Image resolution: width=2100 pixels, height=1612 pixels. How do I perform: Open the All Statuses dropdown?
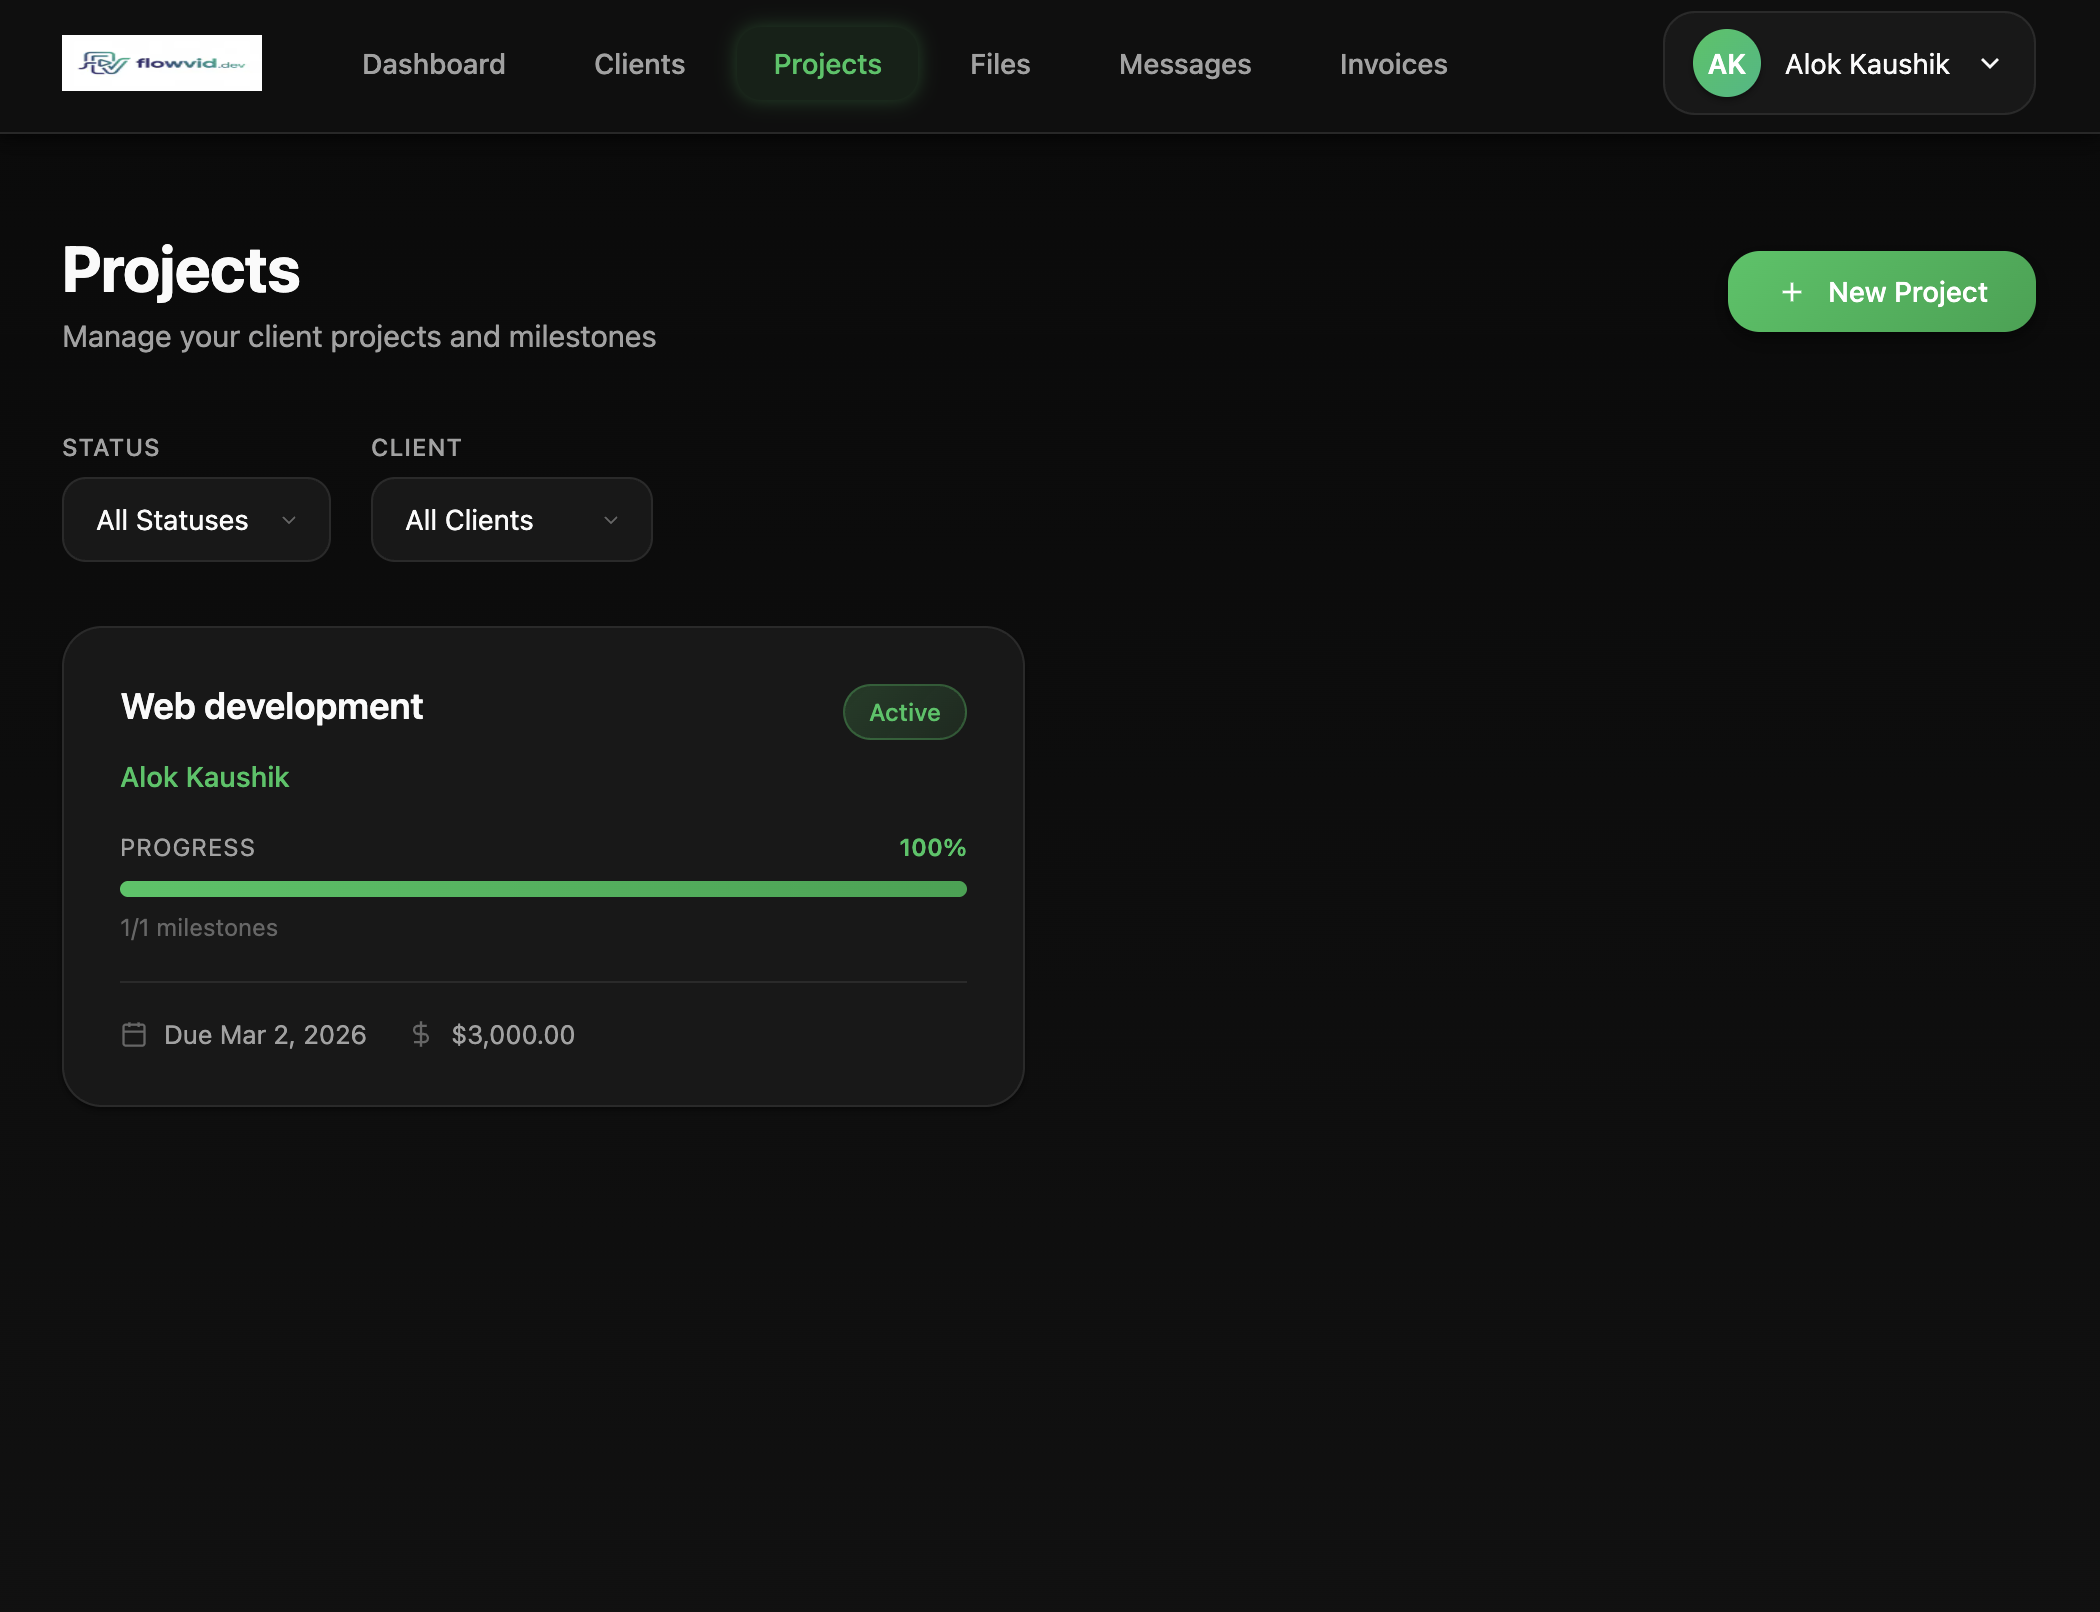(196, 520)
